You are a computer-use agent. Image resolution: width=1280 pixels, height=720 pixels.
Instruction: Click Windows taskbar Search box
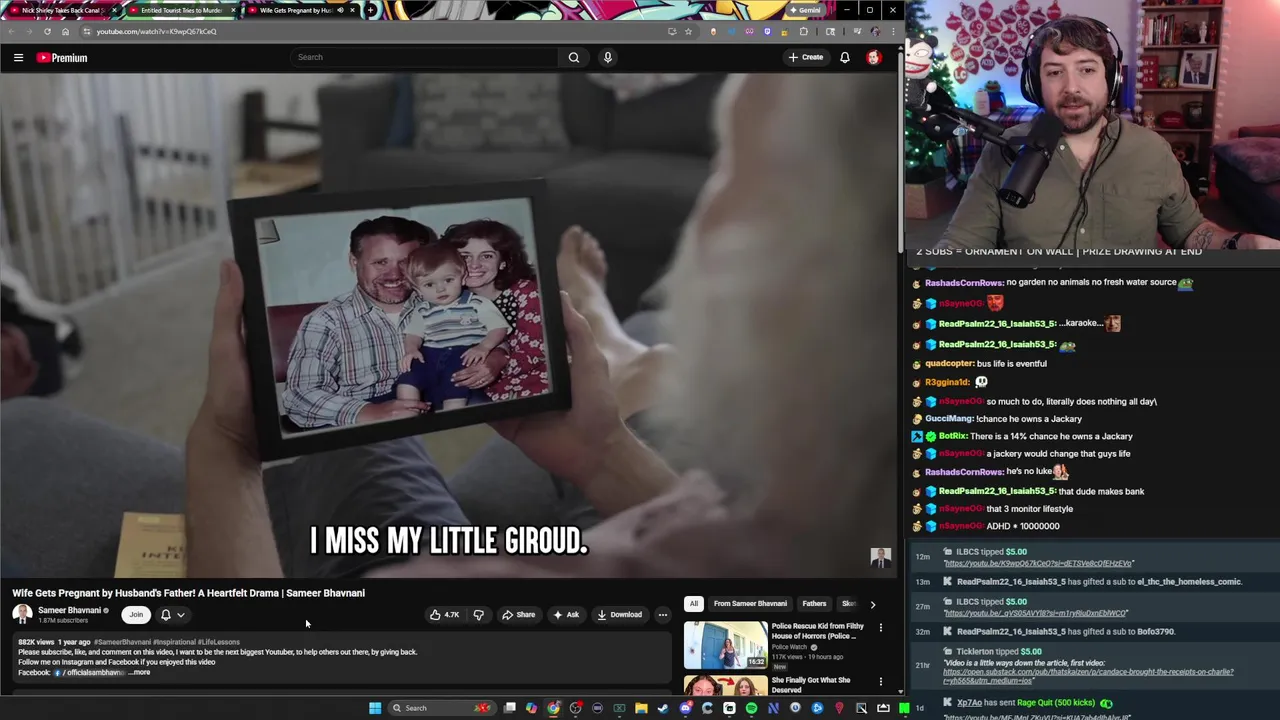coord(440,708)
